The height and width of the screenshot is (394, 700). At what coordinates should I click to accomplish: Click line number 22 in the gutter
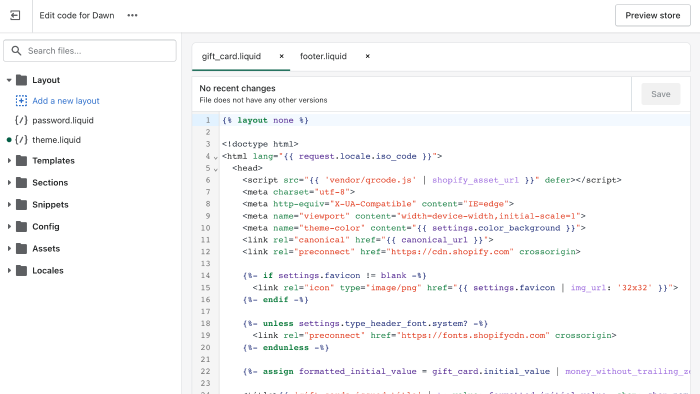tap(205, 372)
